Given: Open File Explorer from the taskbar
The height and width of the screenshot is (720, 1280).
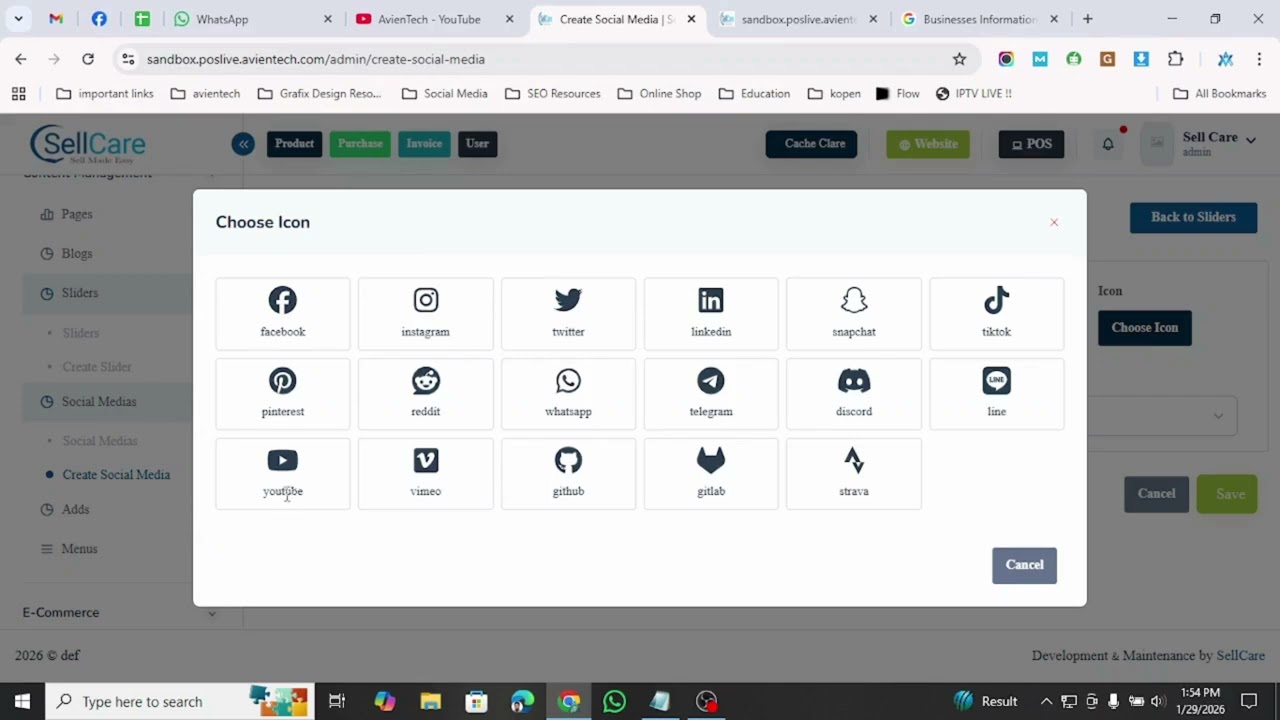Looking at the screenshot, I should pos(430,702).
